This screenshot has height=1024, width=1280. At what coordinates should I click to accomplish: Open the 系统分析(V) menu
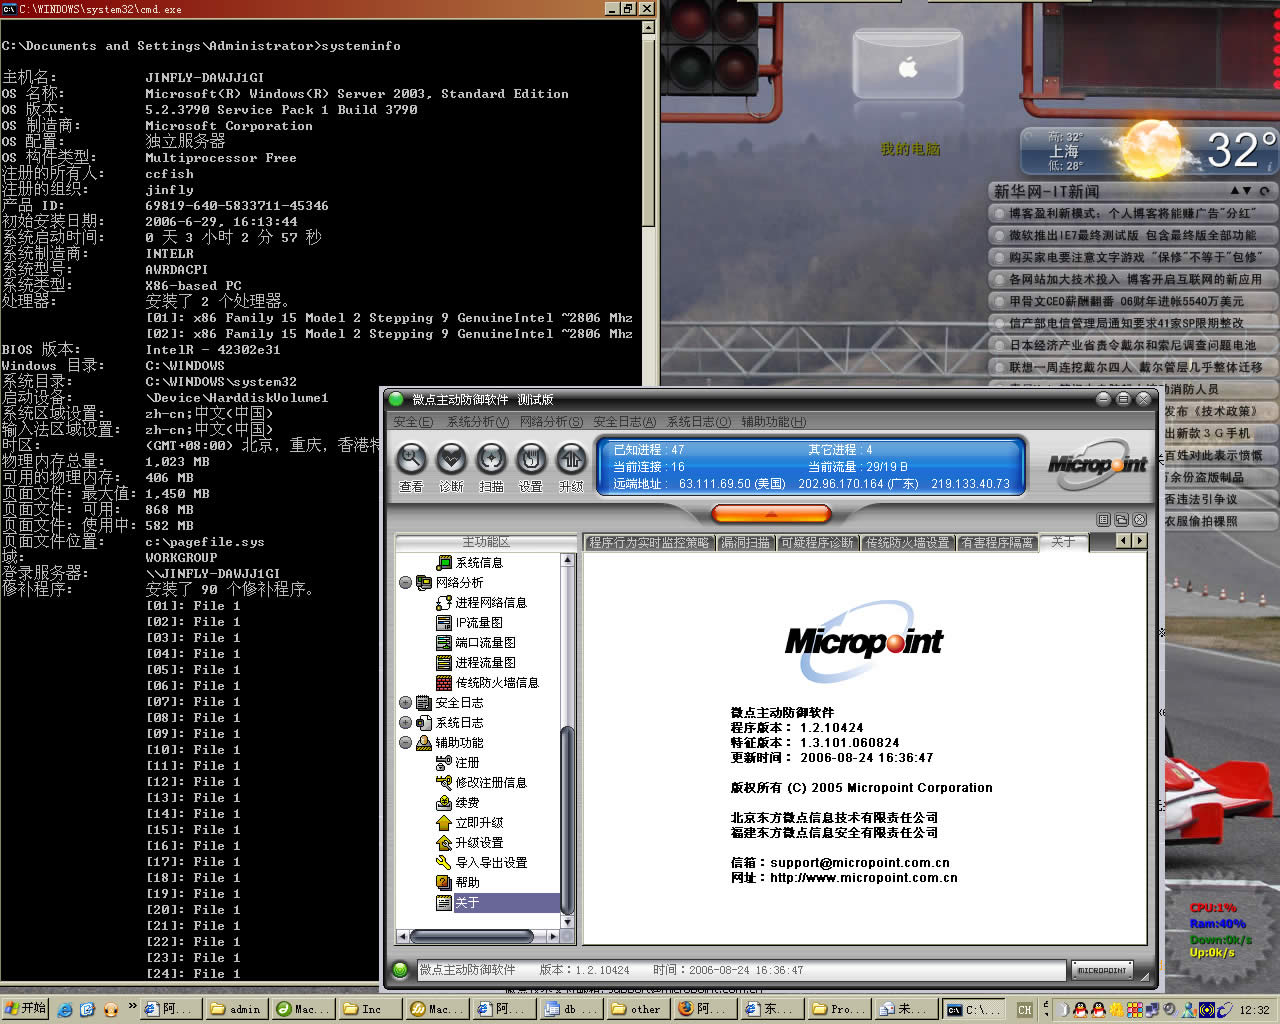(477, 422)
